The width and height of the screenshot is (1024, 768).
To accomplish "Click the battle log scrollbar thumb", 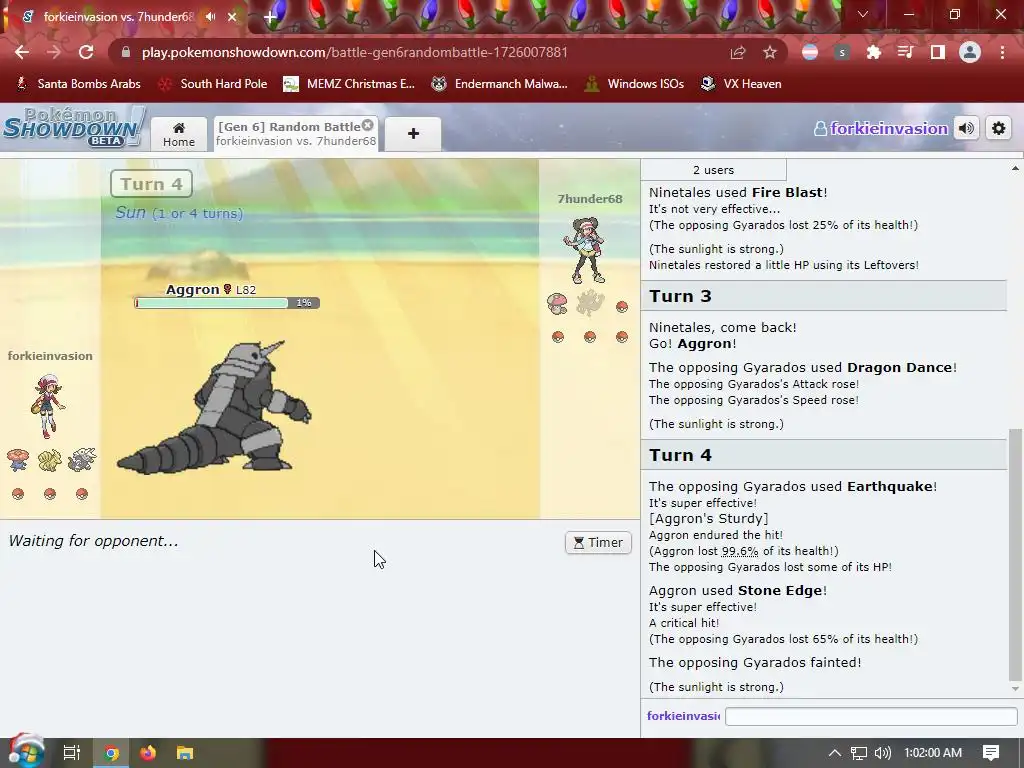I will 1014,555.
